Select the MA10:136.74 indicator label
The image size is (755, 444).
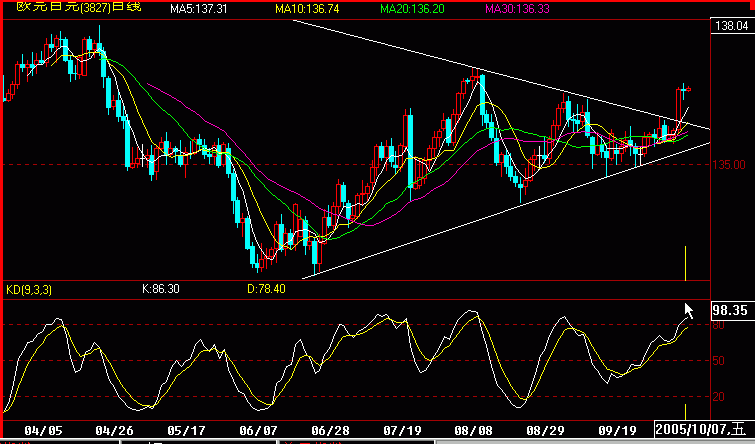(x=307, y=9)
